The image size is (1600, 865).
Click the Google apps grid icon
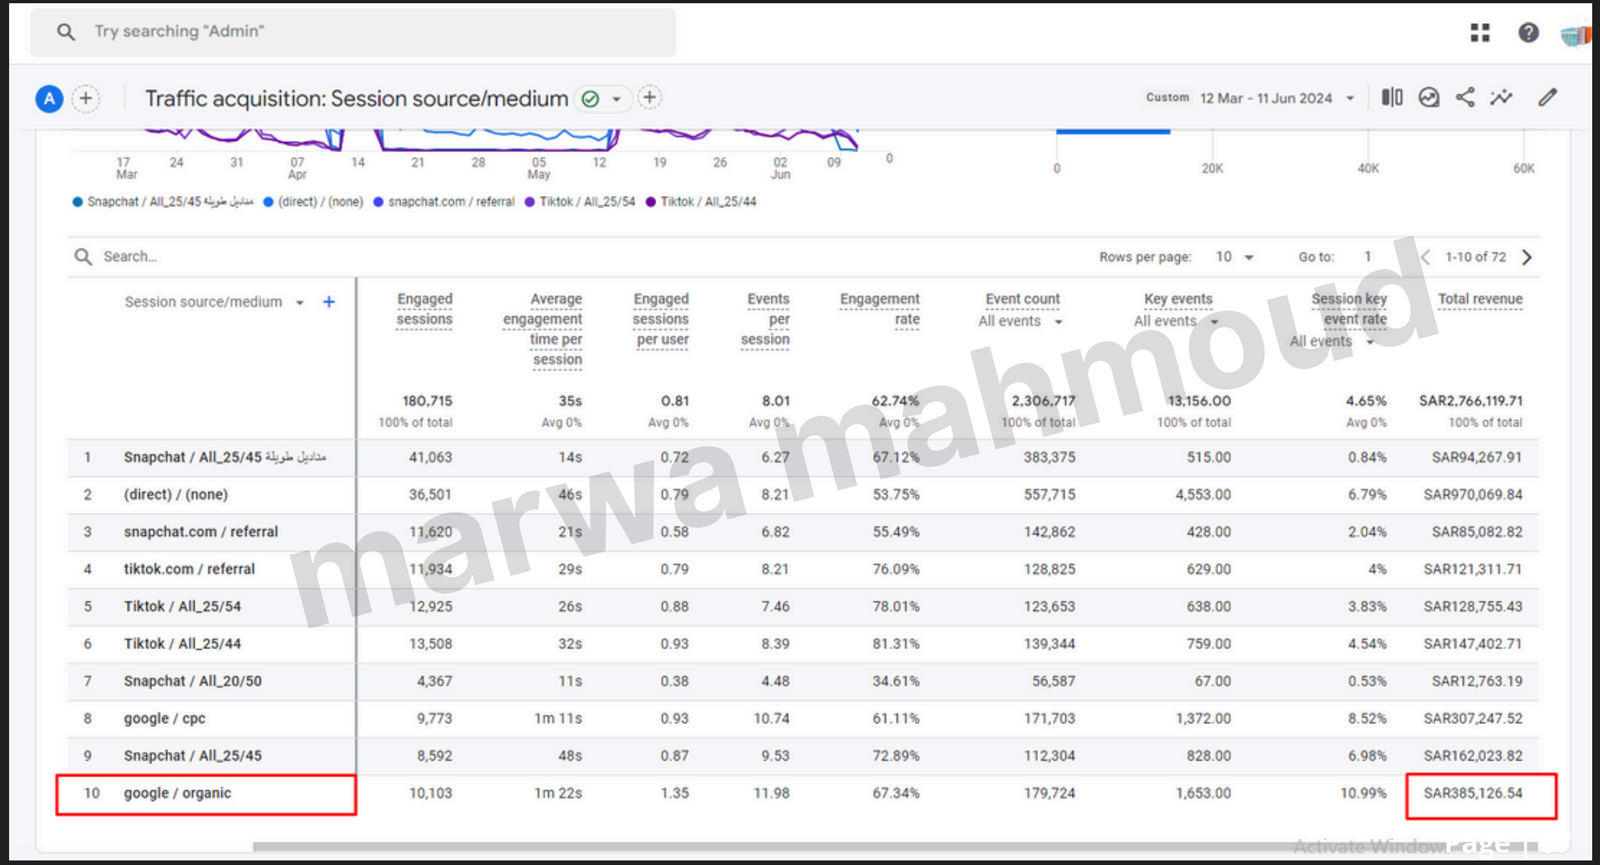point(1480,33)
